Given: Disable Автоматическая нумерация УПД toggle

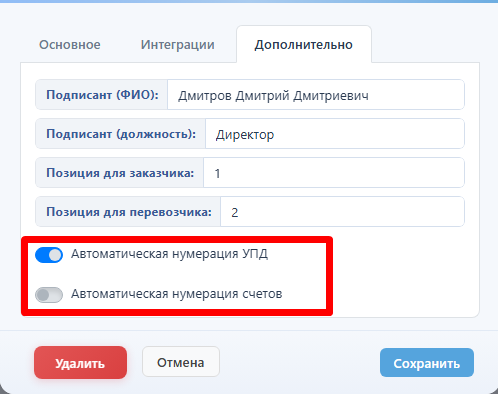Looking at the screenshot, I should (x=49, y=255).
